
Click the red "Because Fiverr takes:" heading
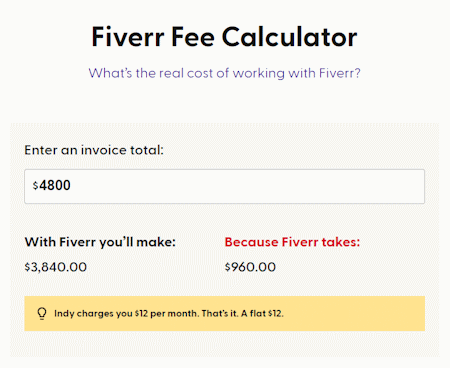(292, 242)
